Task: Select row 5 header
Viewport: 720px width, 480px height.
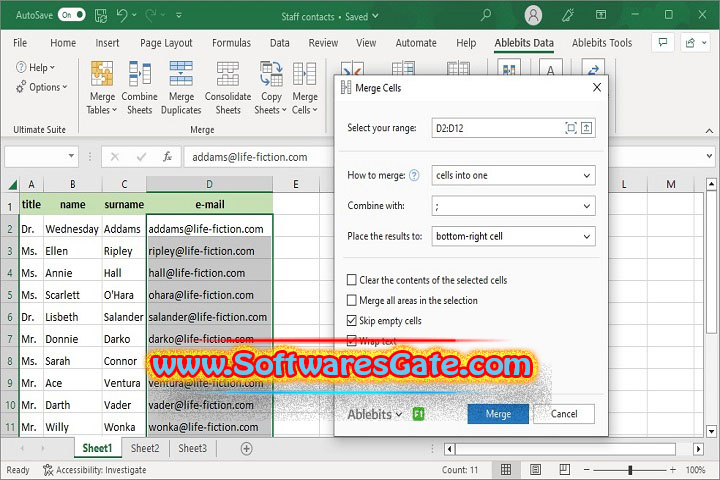Action: coord(10,295)
